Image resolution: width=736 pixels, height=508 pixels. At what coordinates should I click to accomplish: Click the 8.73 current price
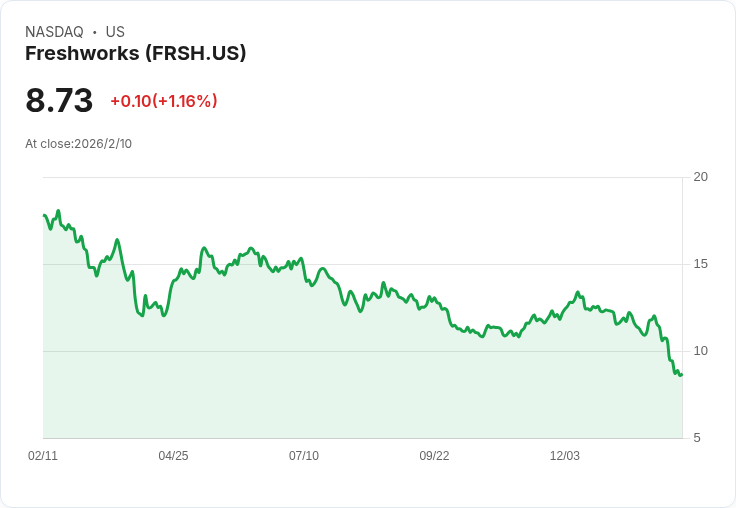coord(59,101)
